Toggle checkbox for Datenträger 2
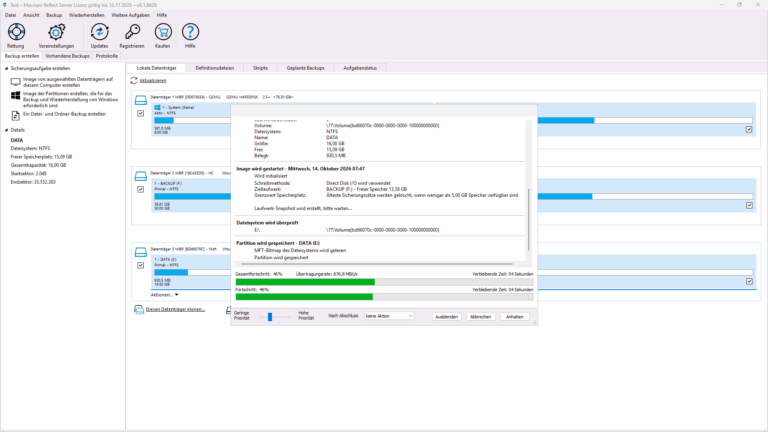768x432 pixels. click(141, 189)
